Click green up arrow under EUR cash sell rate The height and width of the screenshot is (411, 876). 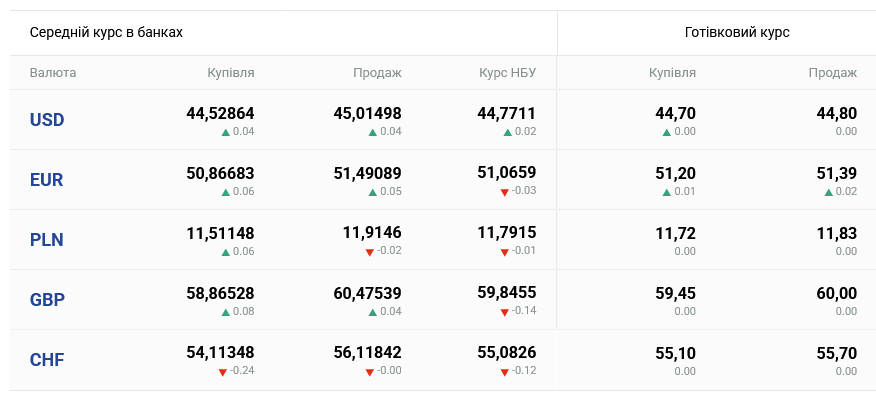pyautogui.click(x=829, y=192)
